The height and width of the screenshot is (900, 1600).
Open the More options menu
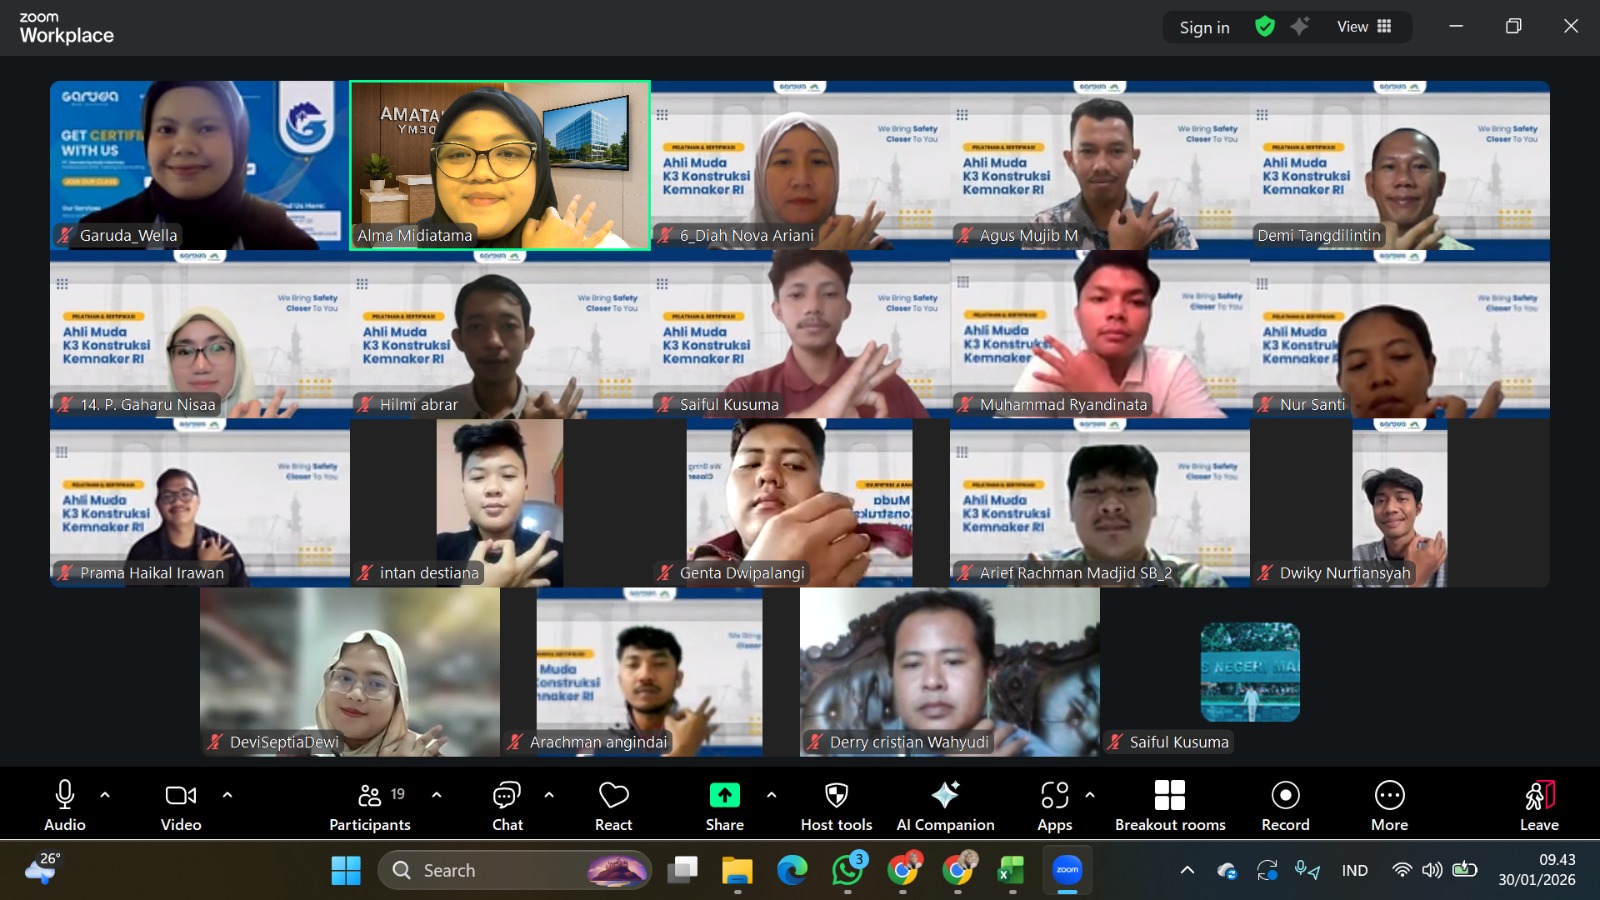click(x=1389, y=805)
